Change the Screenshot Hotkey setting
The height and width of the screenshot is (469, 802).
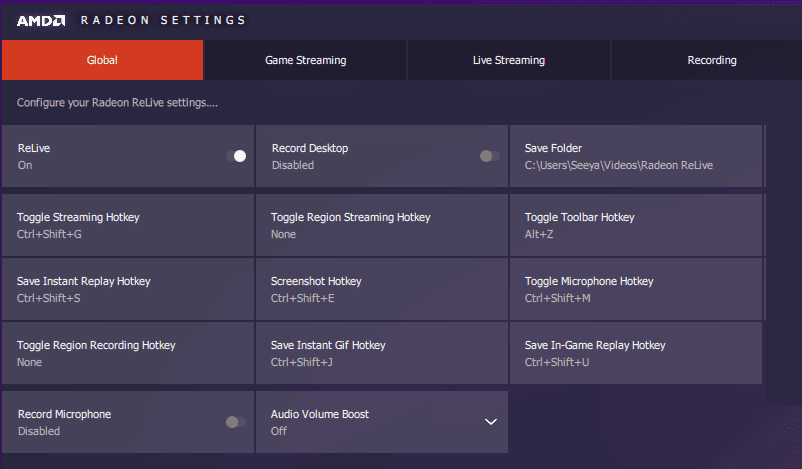381,289
